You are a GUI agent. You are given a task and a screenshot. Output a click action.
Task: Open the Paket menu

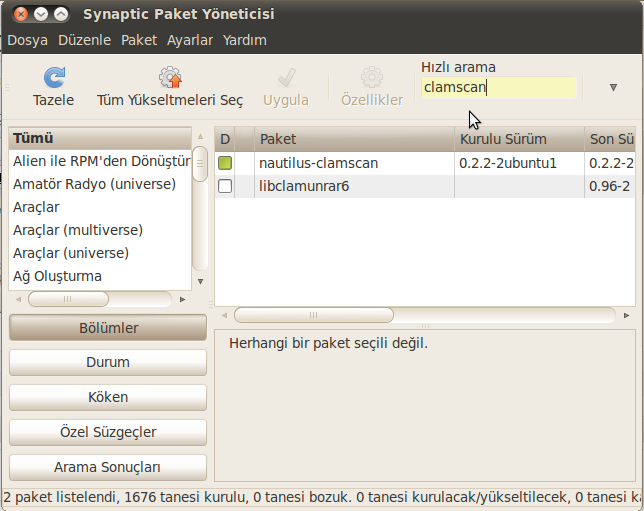click(x=139, y=40)
